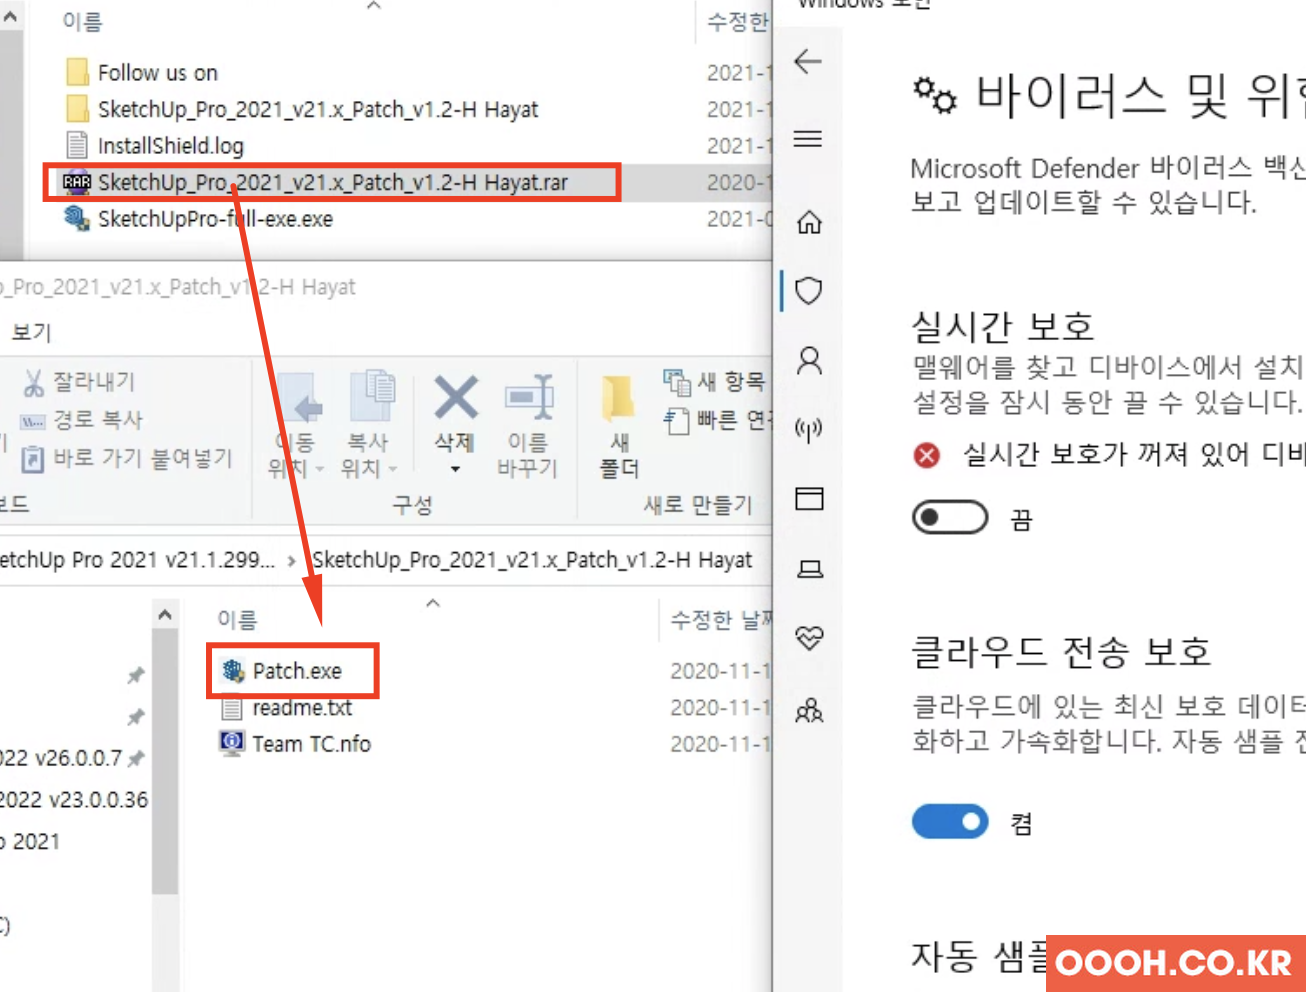Image resolution: width=1306 pixels, height=992 pixels.
Task: Click navigation pane scroll-up arrow
Action: (165, 615)
